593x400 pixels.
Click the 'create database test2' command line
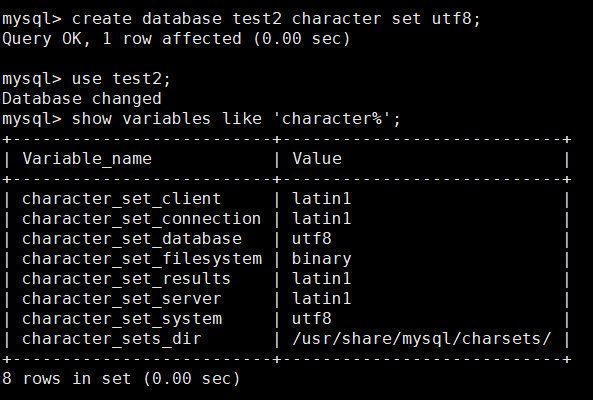coord(241,19)
